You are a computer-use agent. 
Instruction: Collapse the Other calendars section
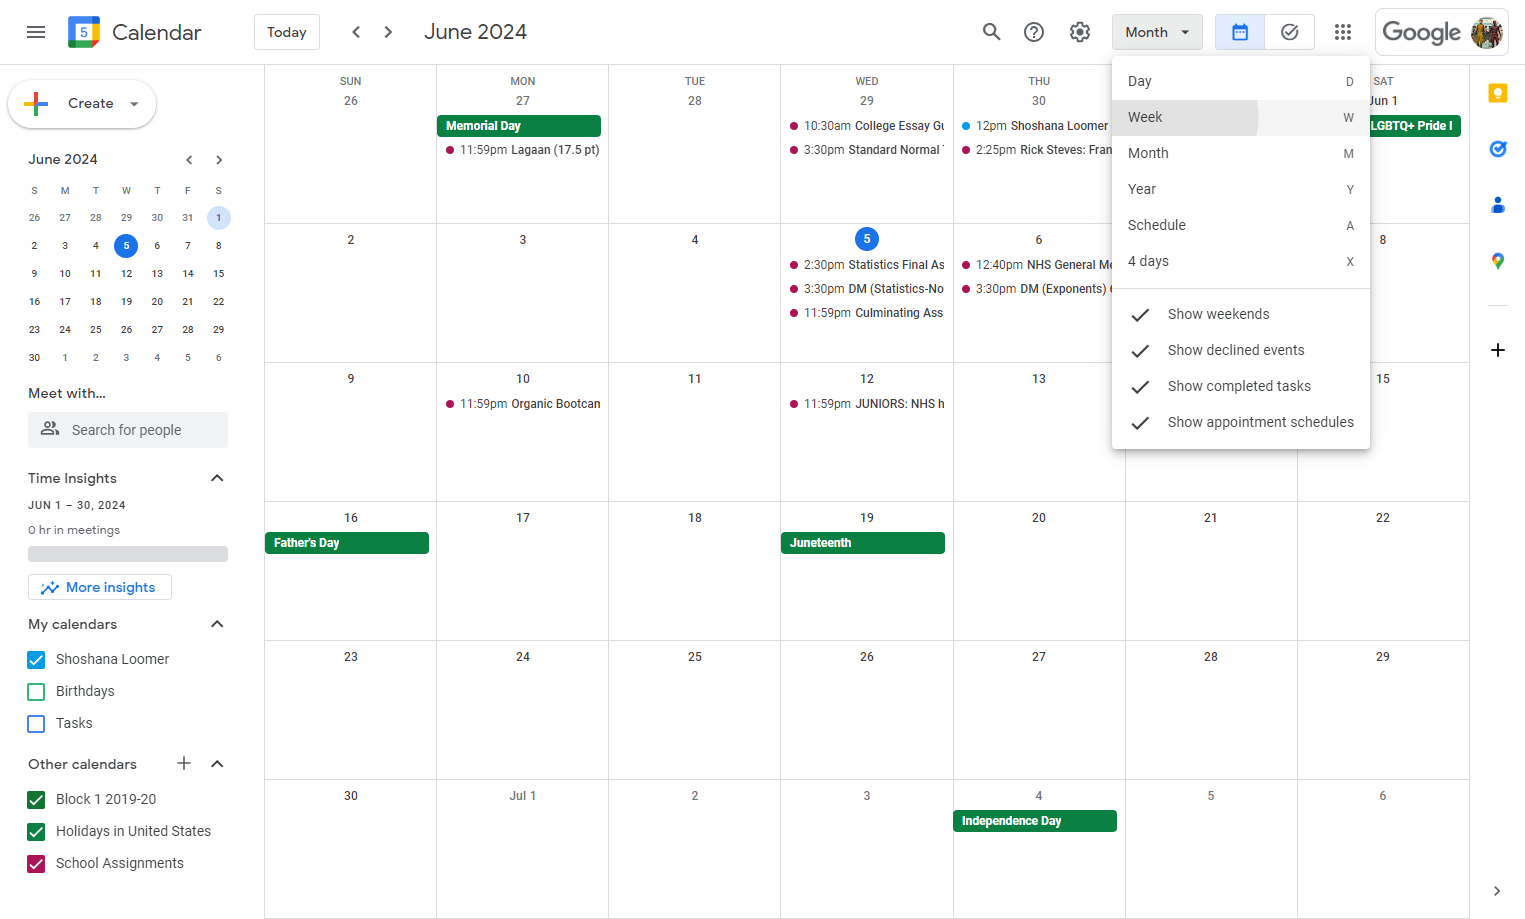coord(217,764)
